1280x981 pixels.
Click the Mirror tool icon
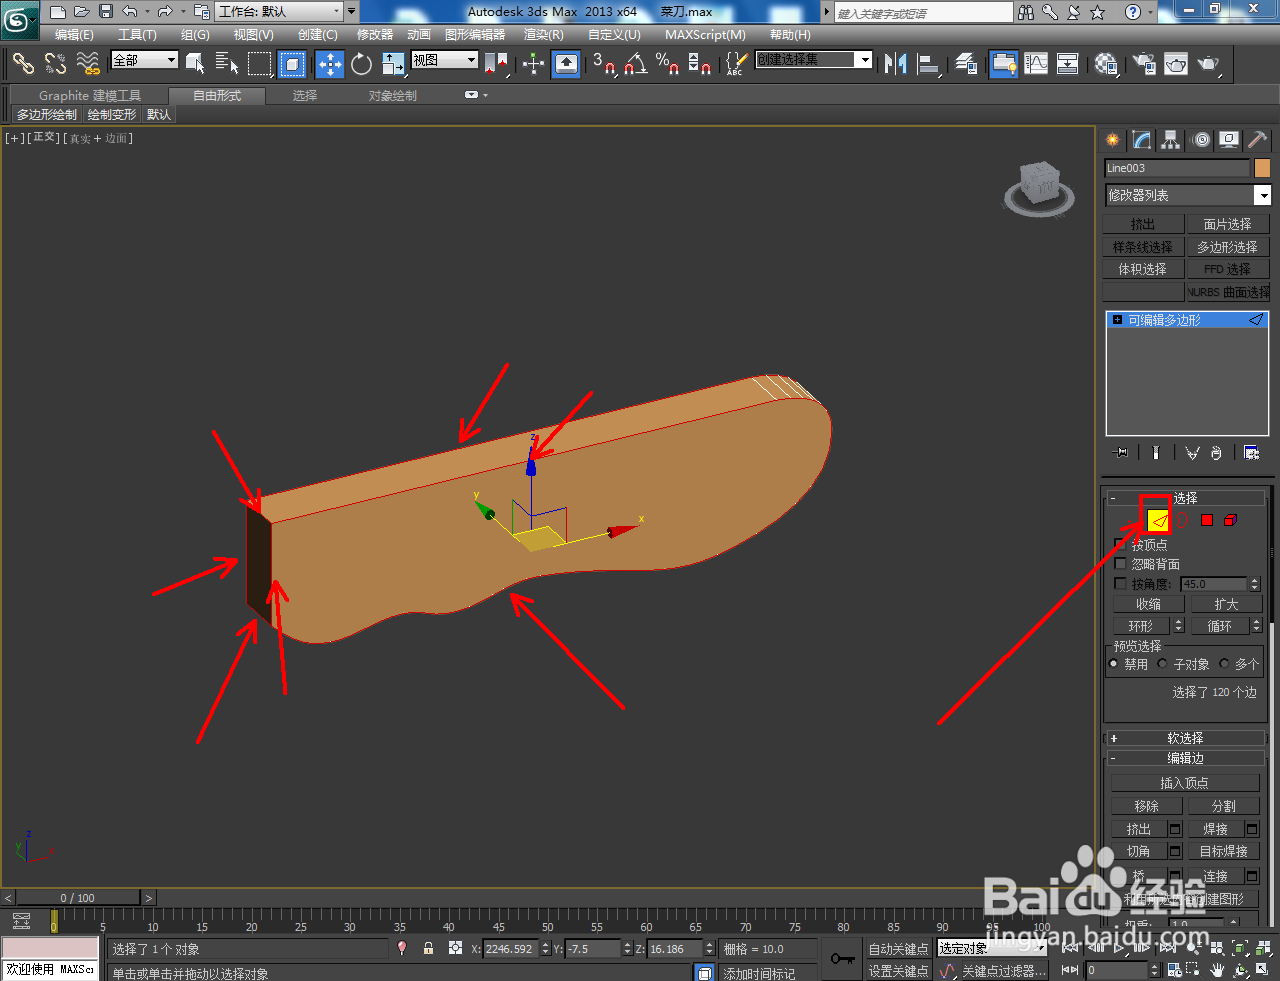(x=896, y=64)
